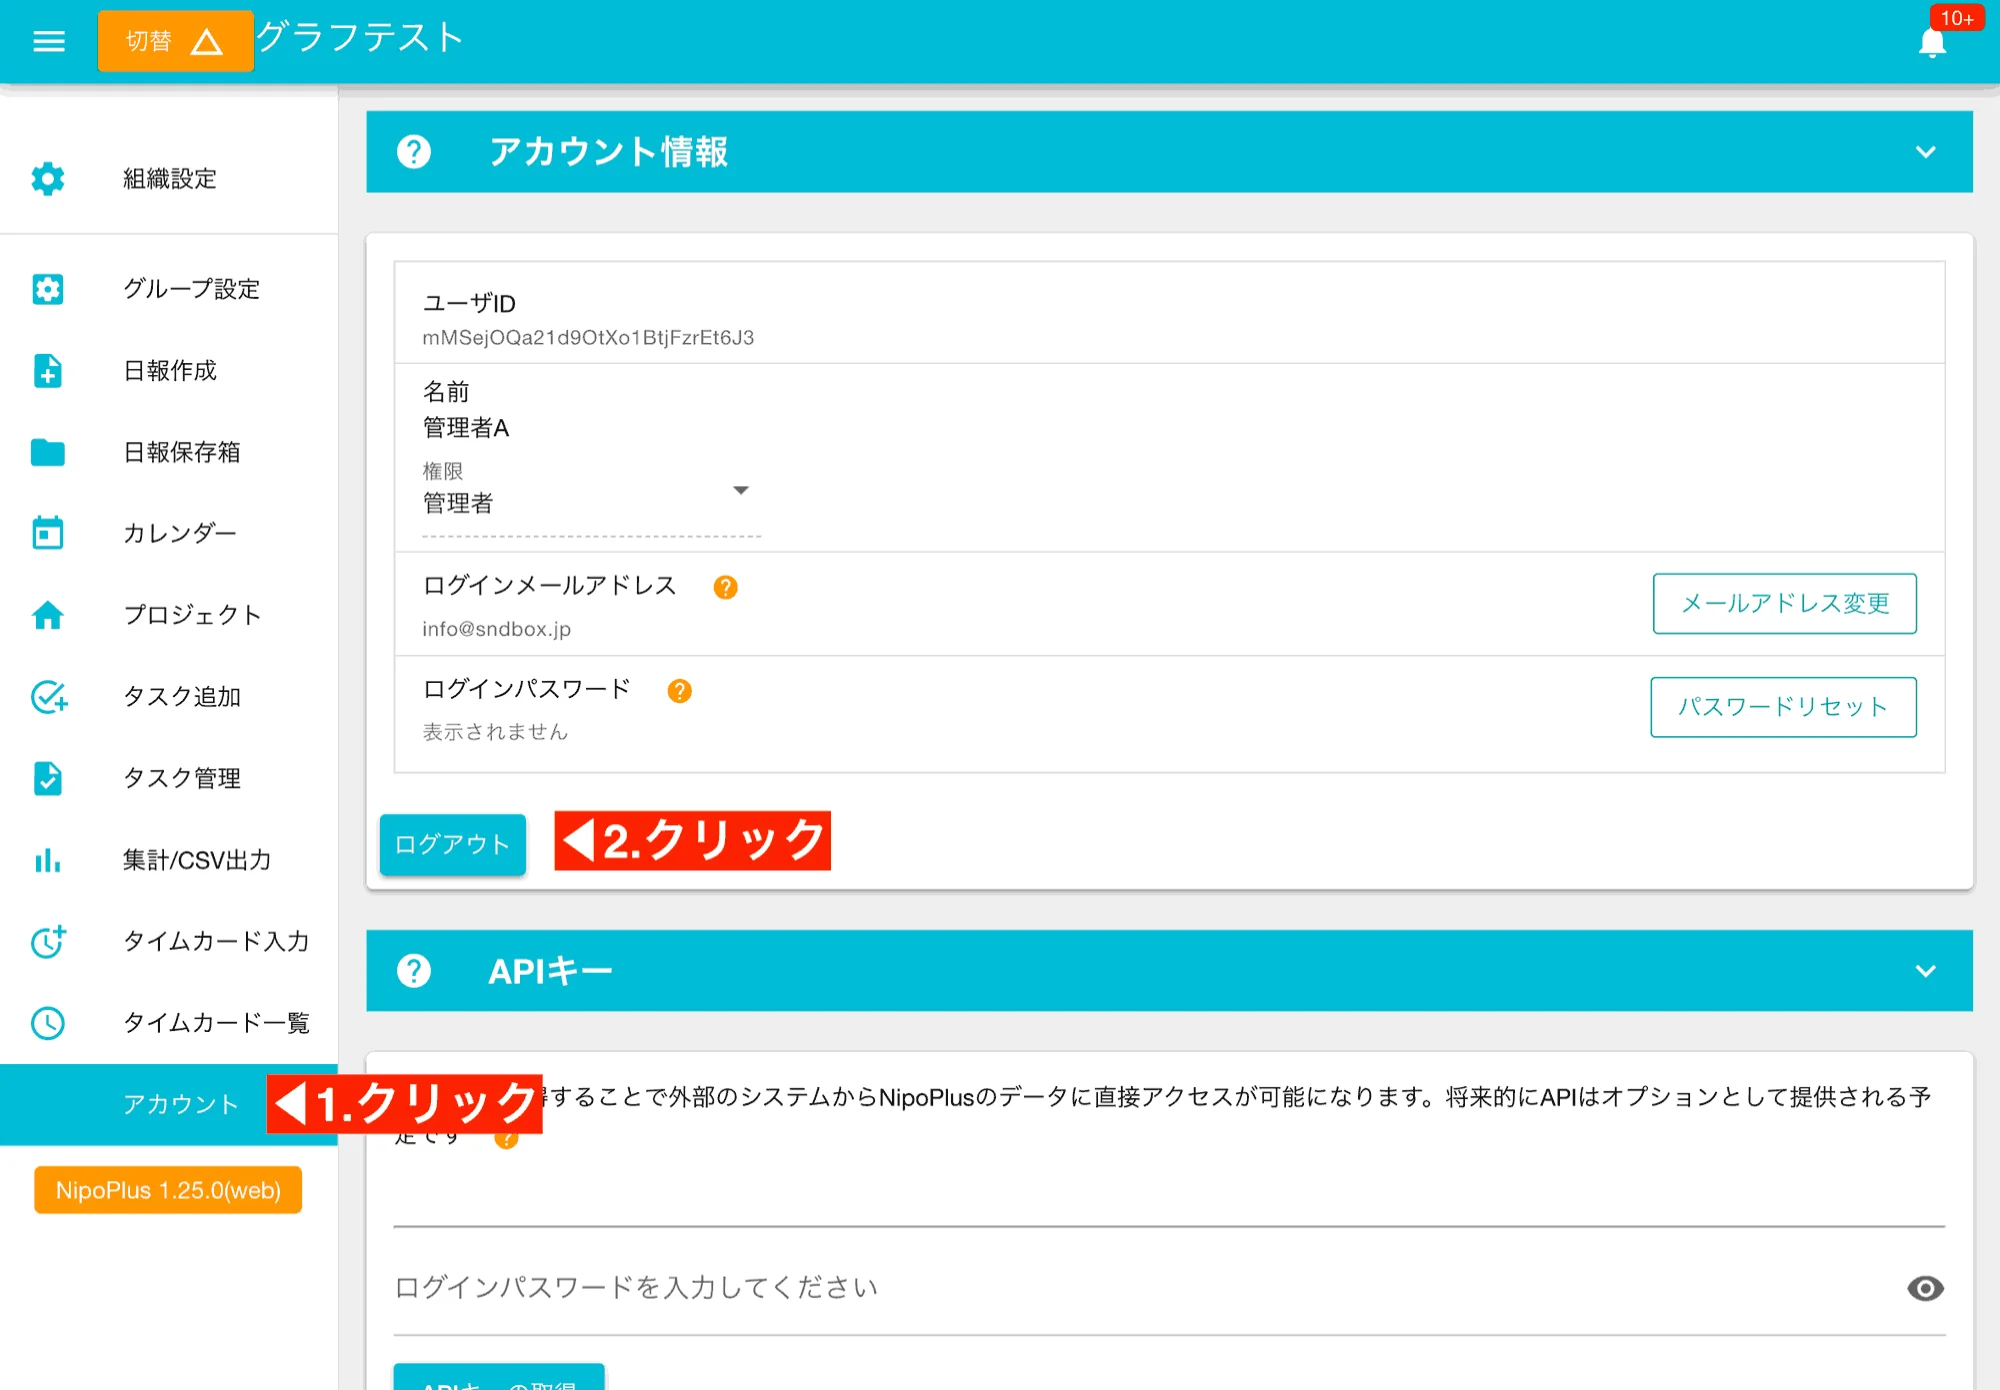
Task: Select アカウント in the sidebar menu
Action: tap(178, 1105)
